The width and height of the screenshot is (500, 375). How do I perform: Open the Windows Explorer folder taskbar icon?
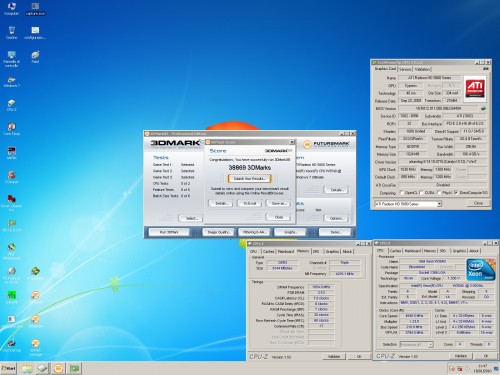27,368
